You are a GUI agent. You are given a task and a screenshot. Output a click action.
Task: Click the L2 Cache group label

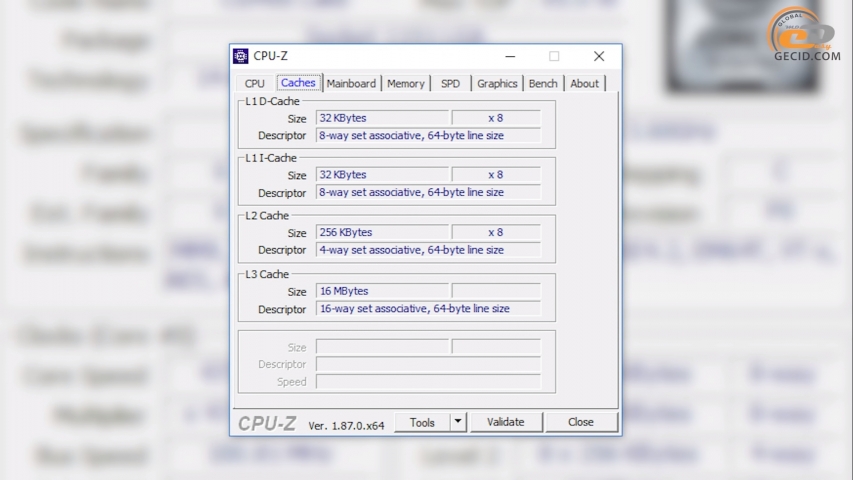[267, 216]
